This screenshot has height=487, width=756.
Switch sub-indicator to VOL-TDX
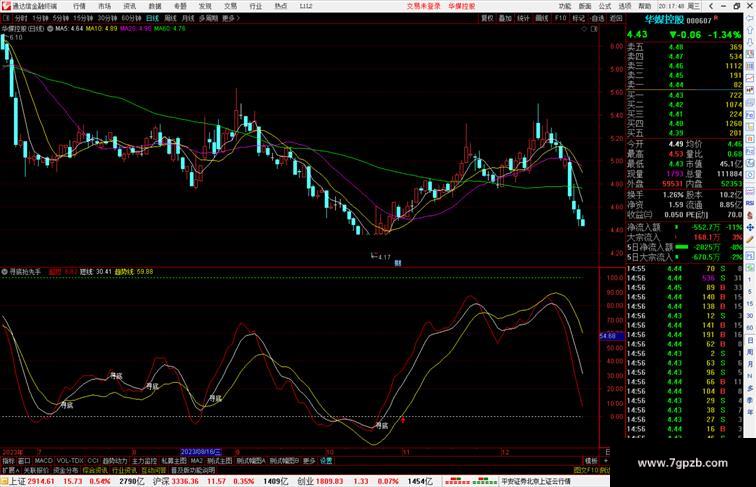pyautogui.click(x=70, y=461)
